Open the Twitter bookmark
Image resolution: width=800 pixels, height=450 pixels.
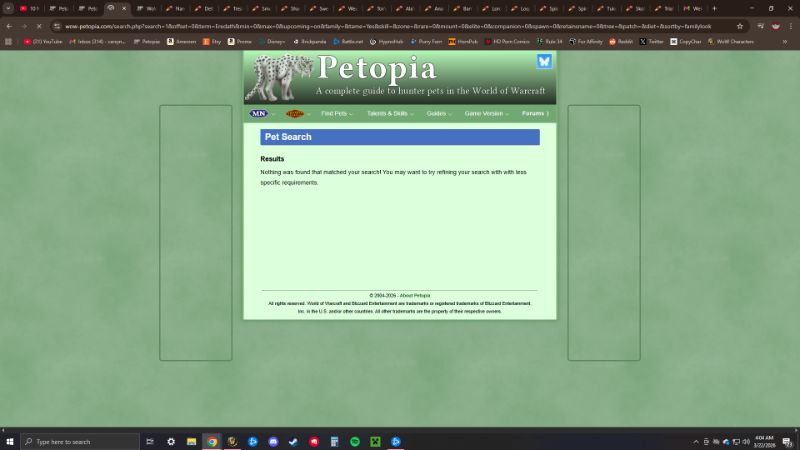(x=652, y=42)
